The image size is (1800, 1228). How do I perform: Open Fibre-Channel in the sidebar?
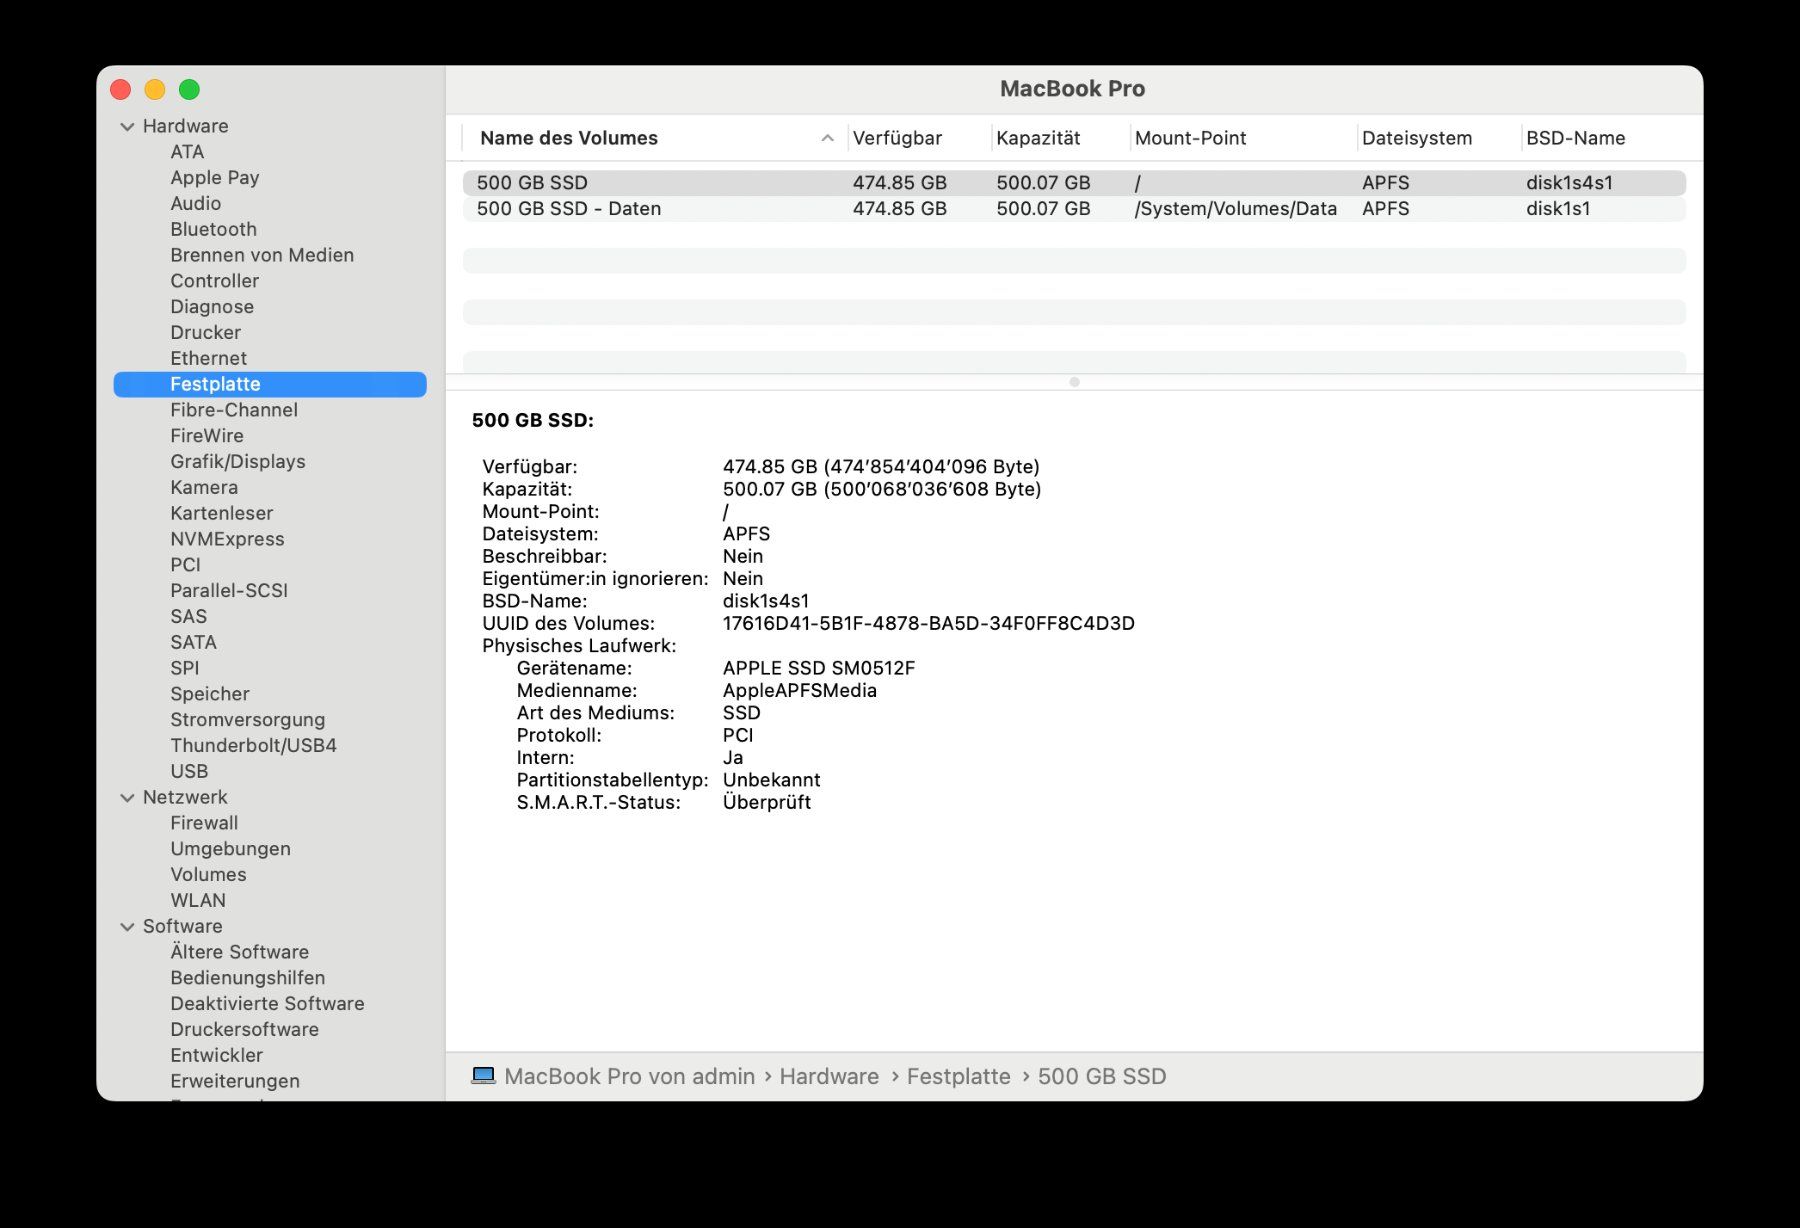(234, 410)
